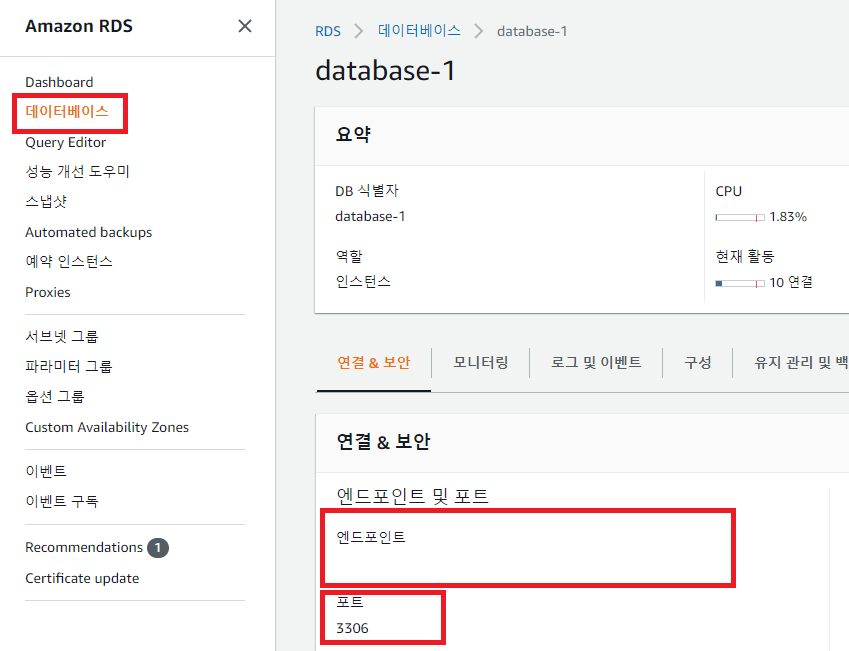Click the database-1 page title
Viewport: 849px width, 651px height.
[386, 71]
